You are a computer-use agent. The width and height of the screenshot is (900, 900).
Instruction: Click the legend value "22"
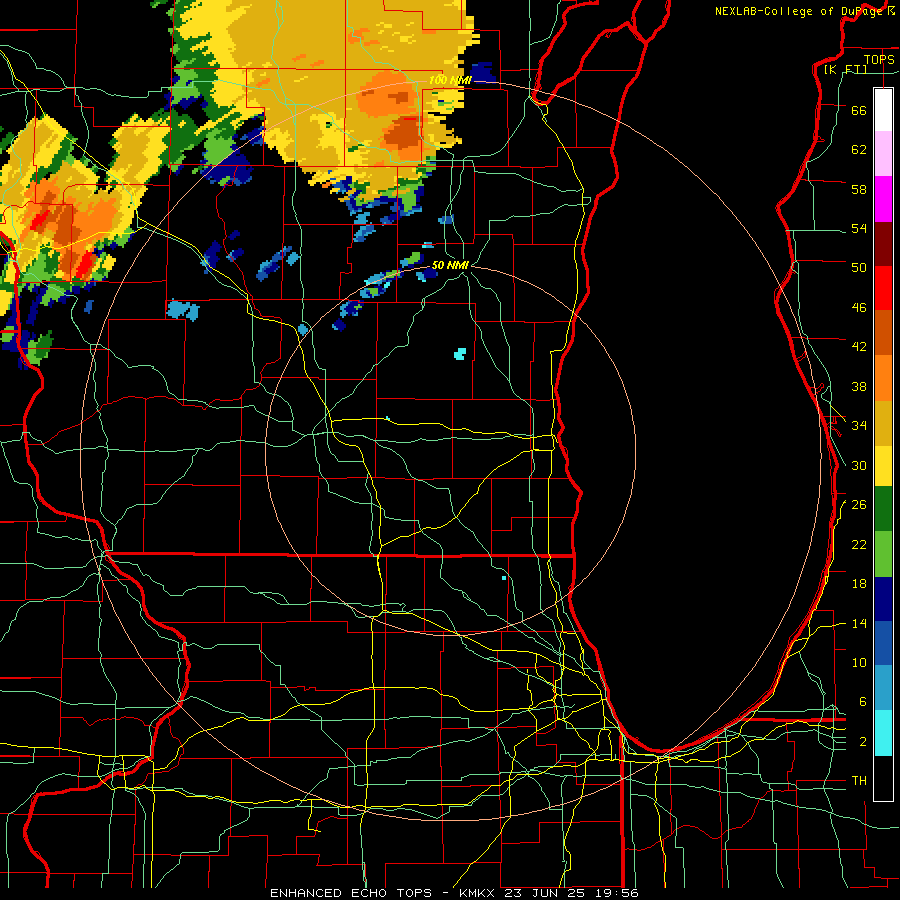859,544
